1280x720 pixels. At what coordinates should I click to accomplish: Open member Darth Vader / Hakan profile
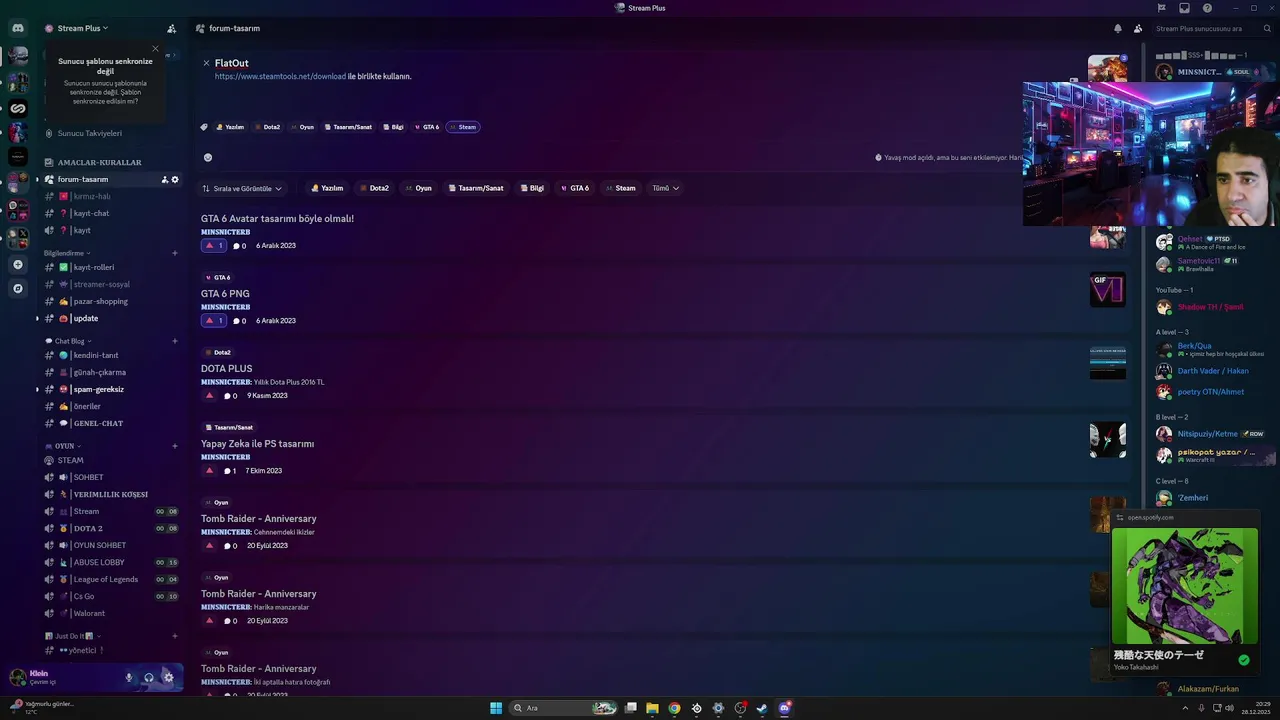coord(1212,371)
